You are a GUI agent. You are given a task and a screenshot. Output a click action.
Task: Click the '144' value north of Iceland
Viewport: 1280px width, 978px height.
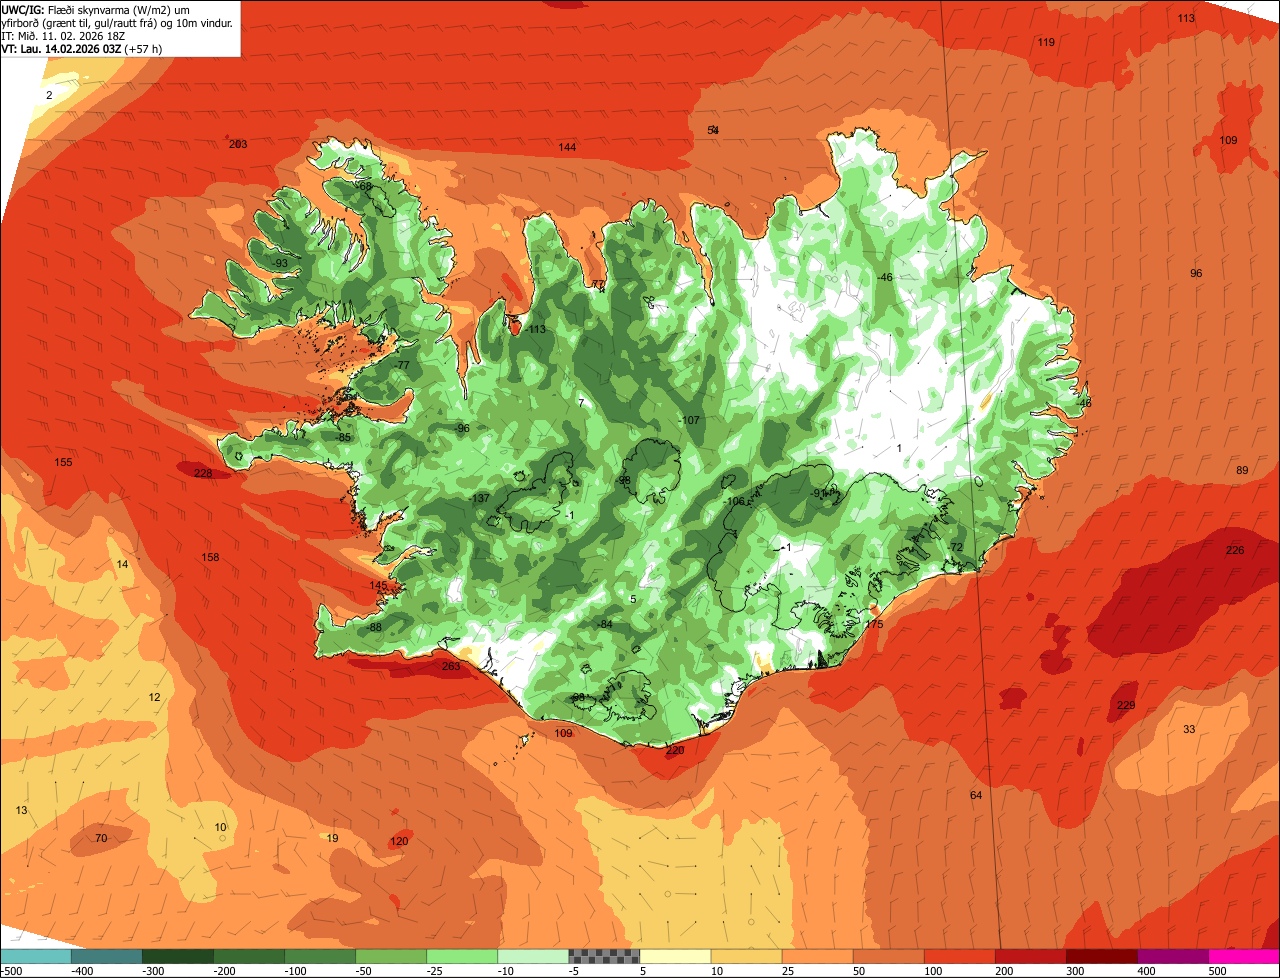tap(567, 148)
